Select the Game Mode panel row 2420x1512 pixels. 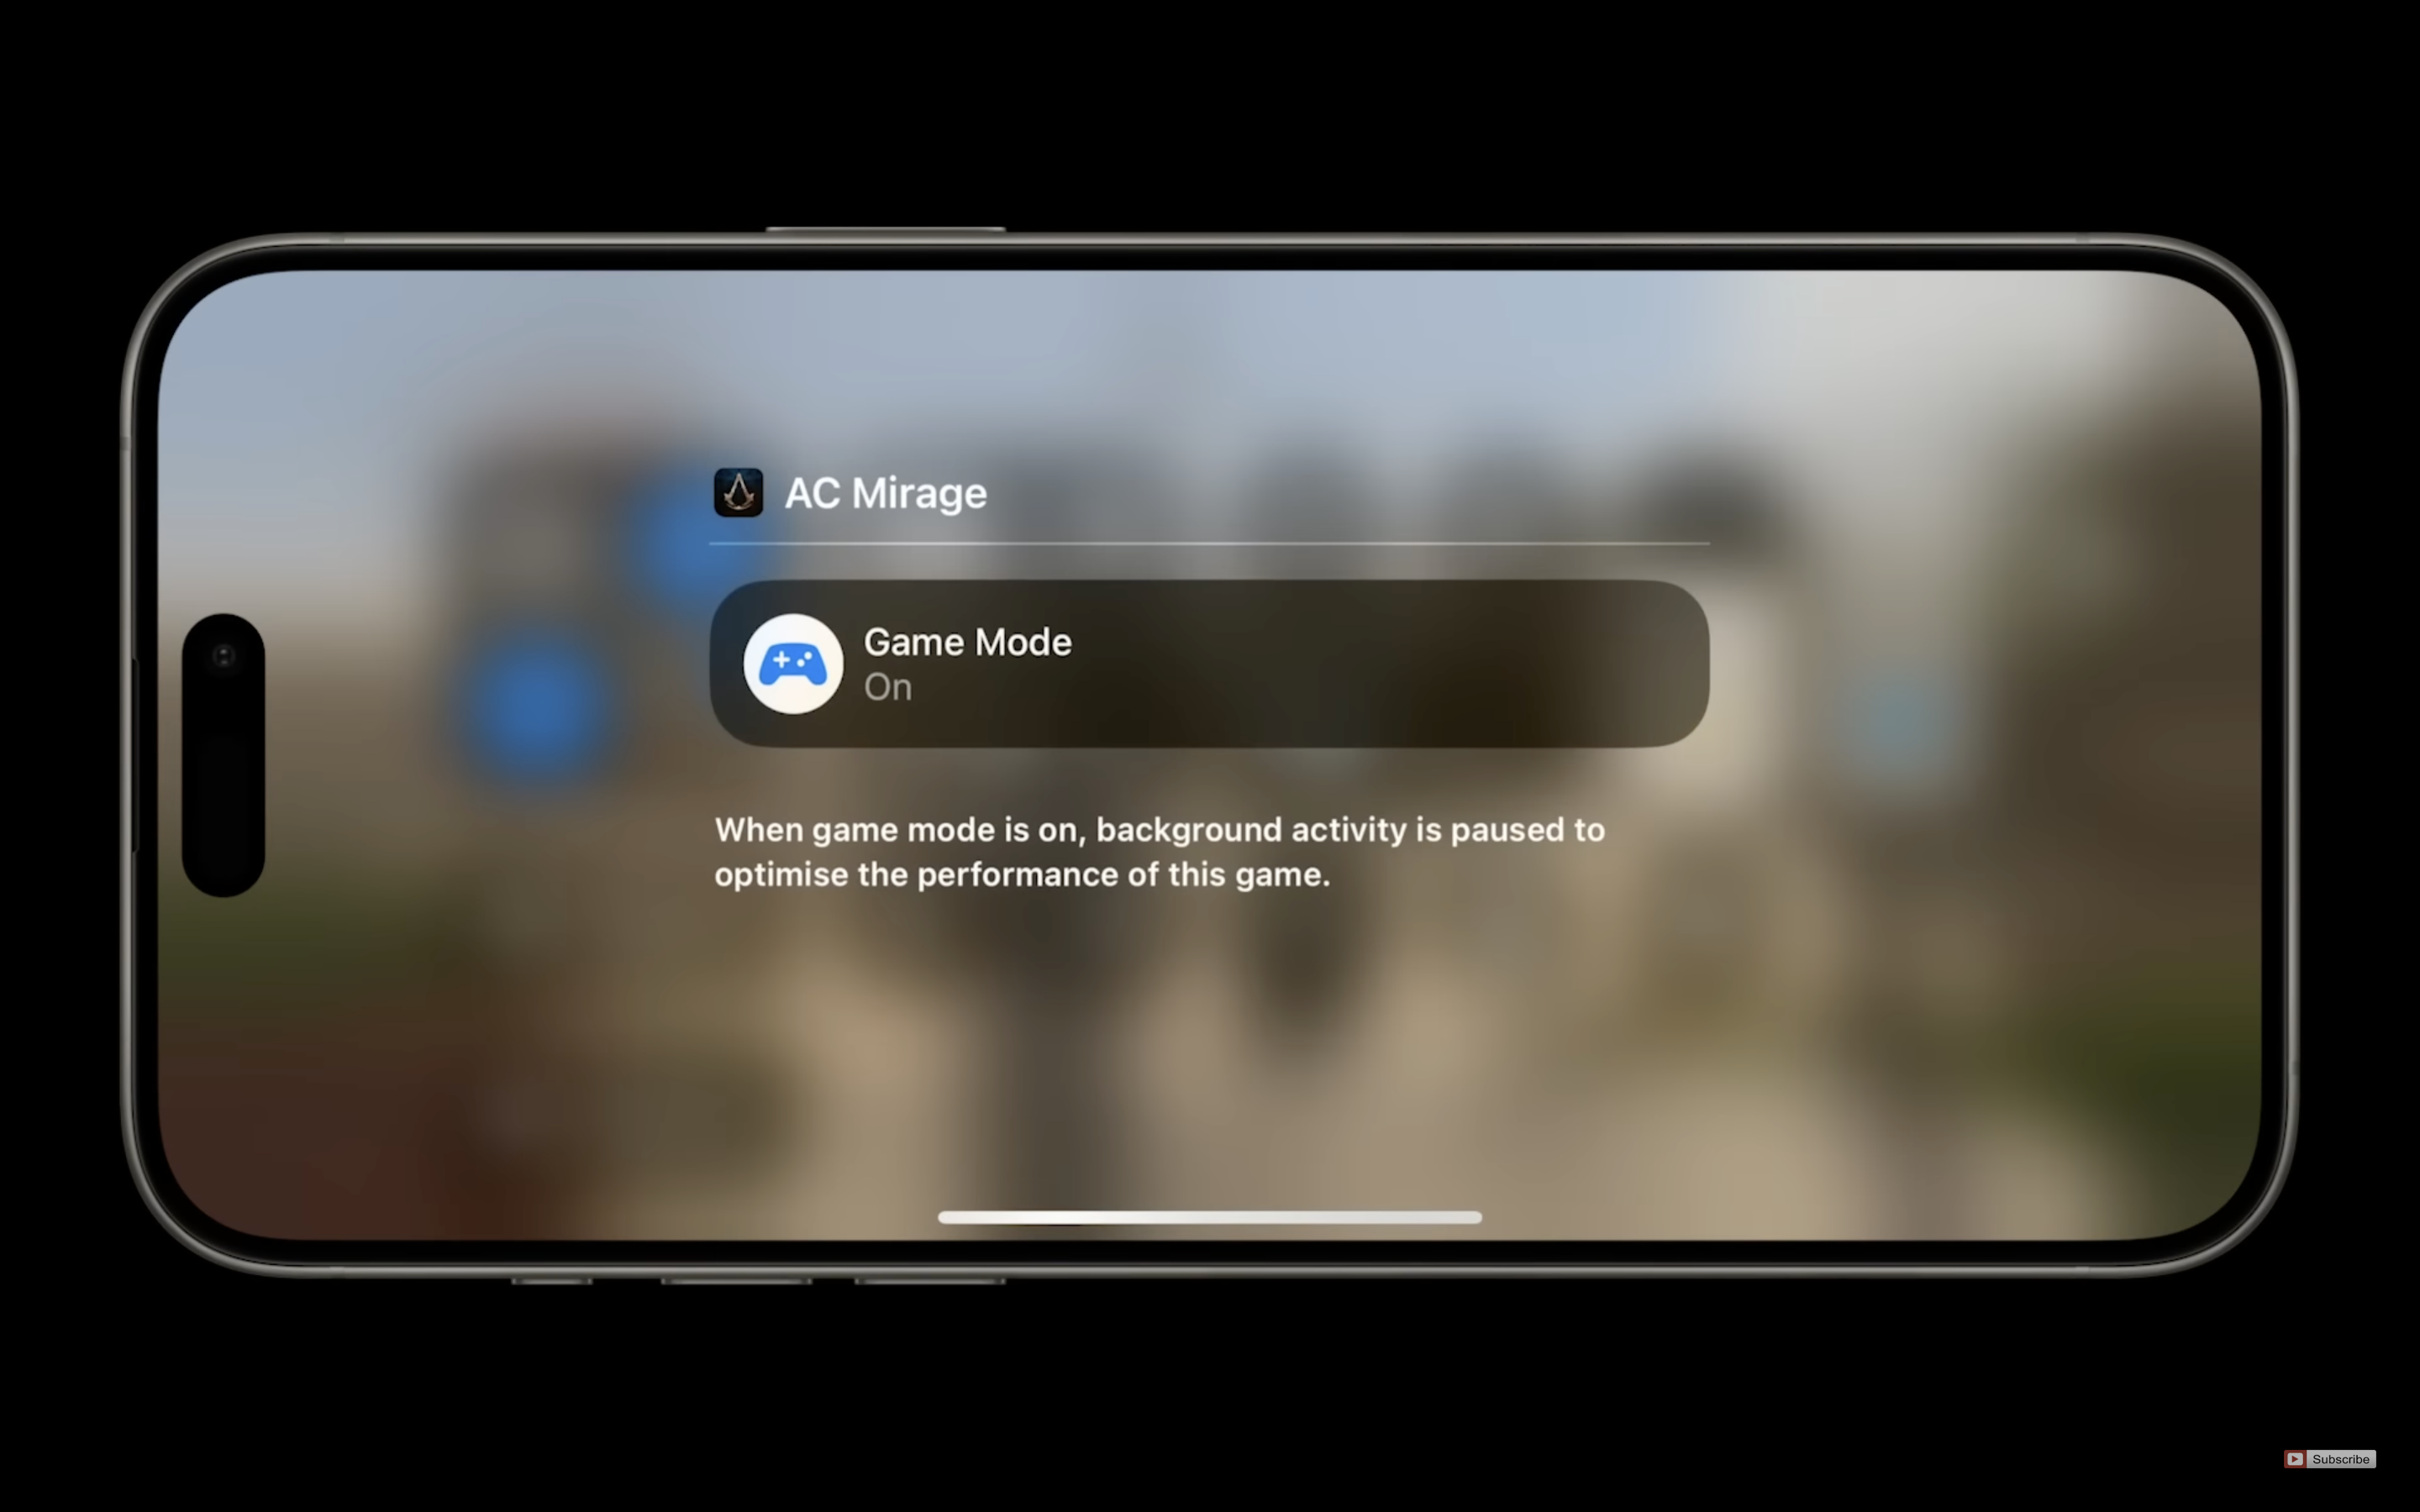[1209, 662]
